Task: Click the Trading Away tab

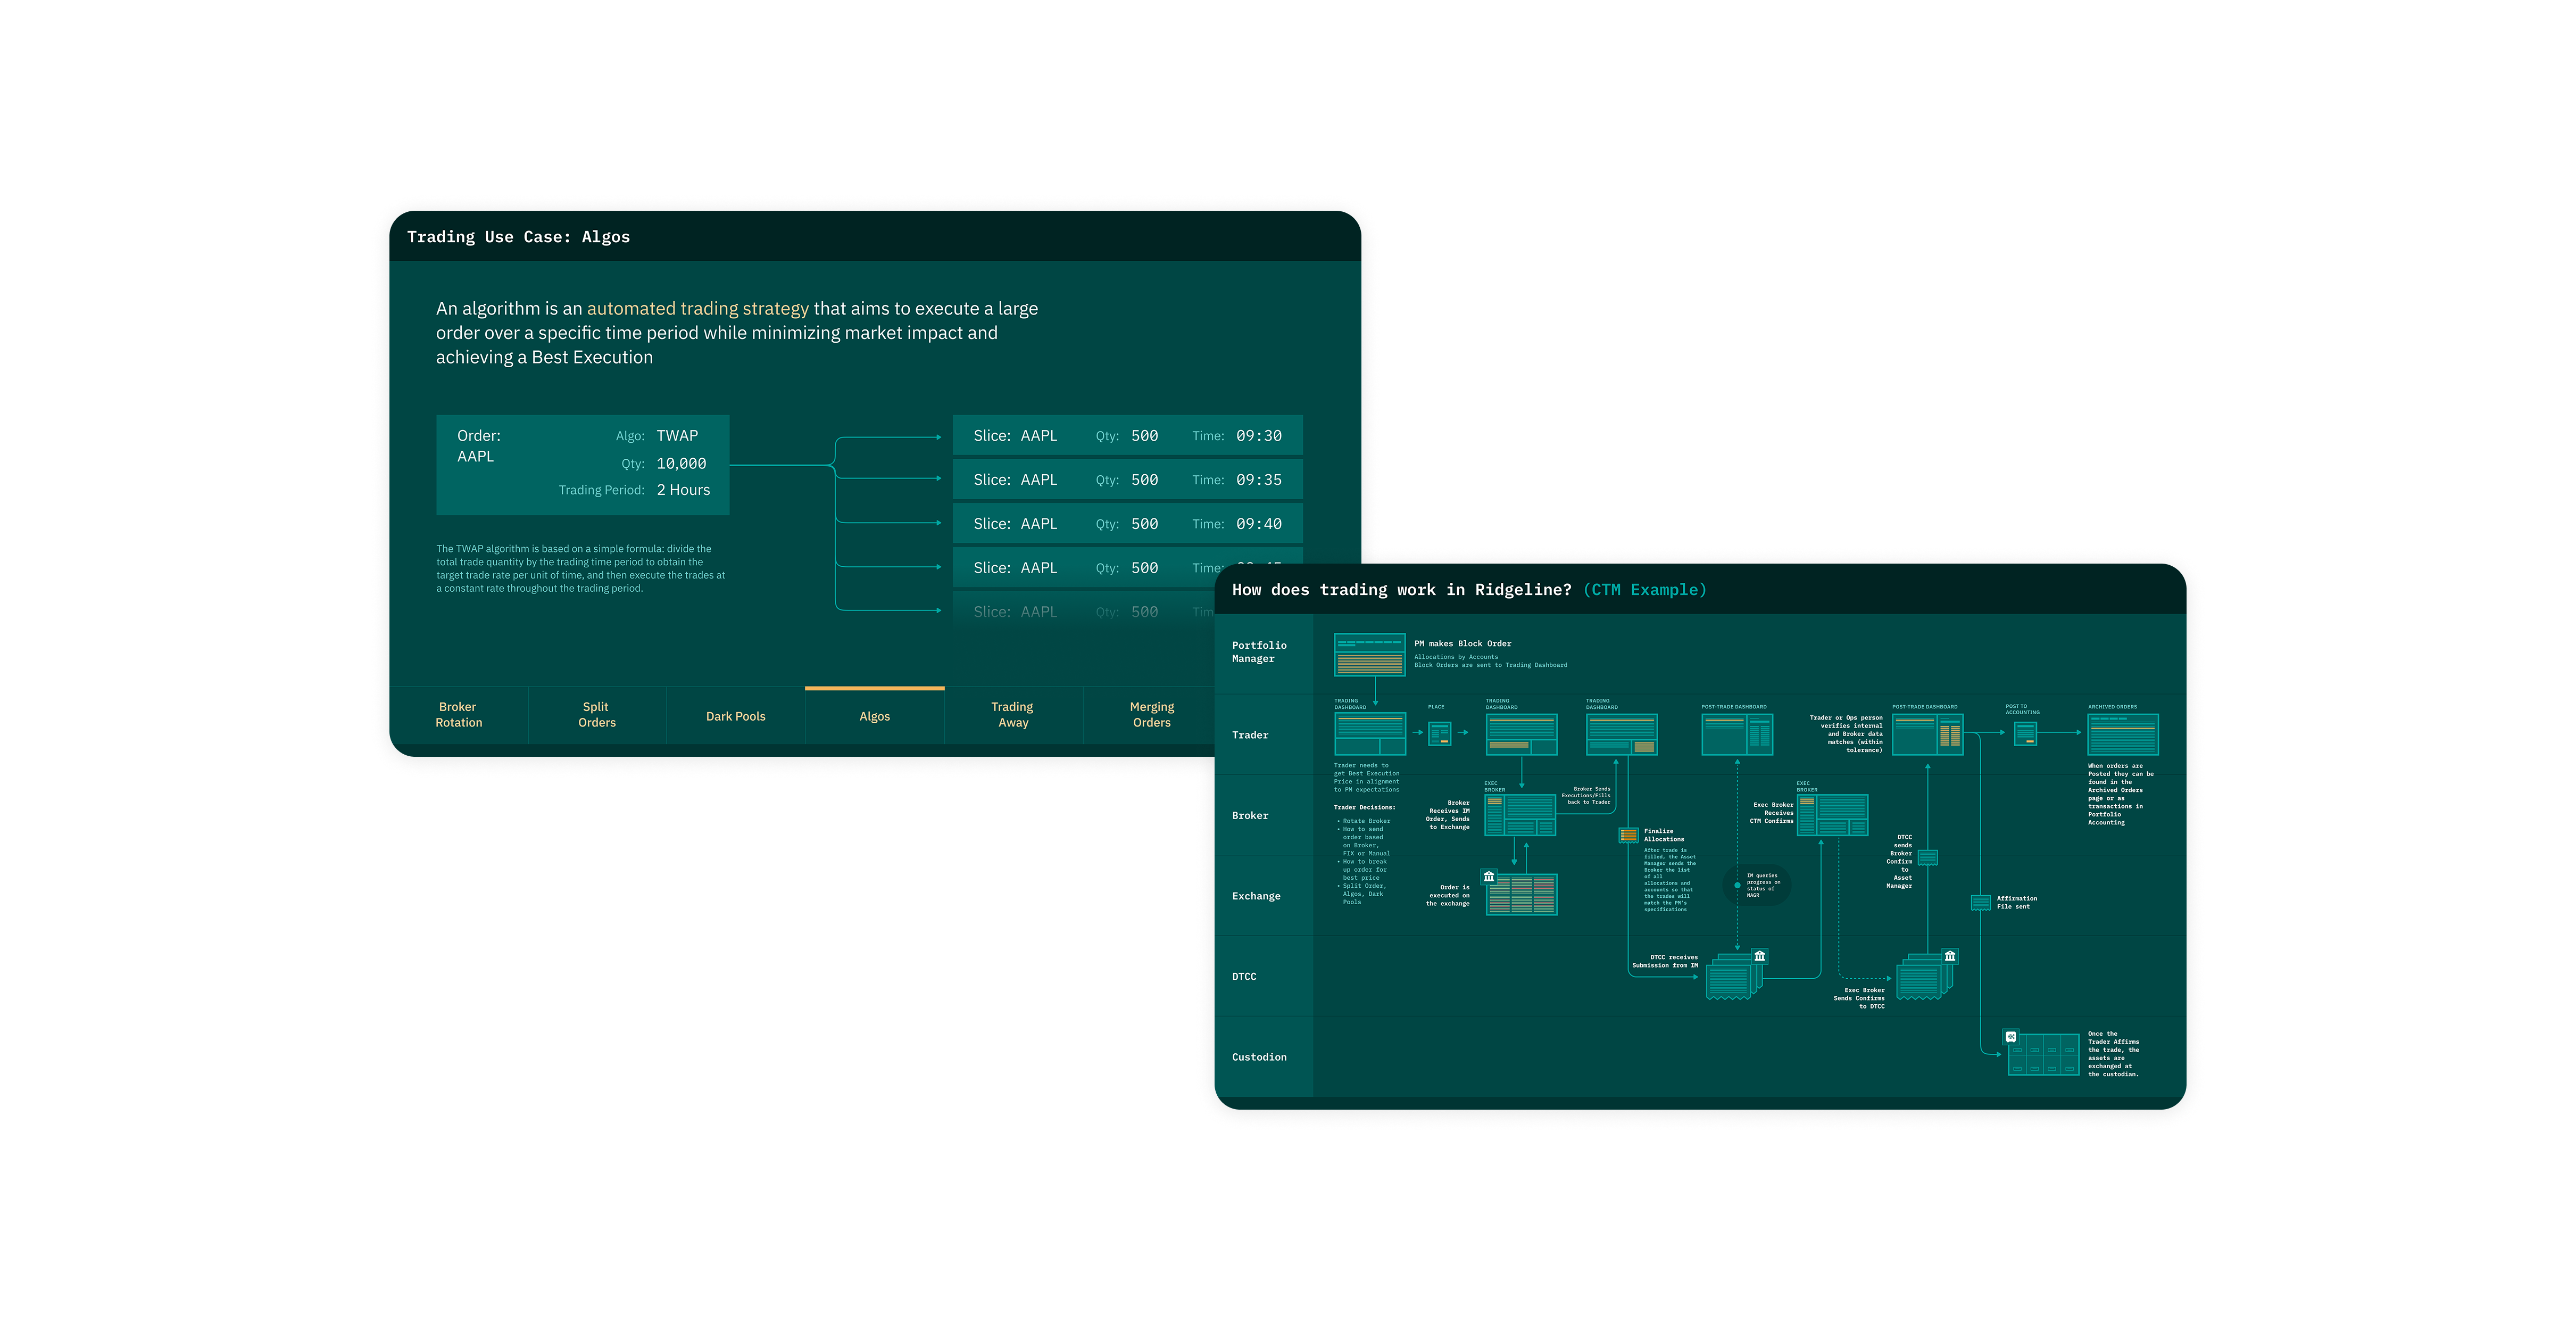Action: click(1012, 715)
